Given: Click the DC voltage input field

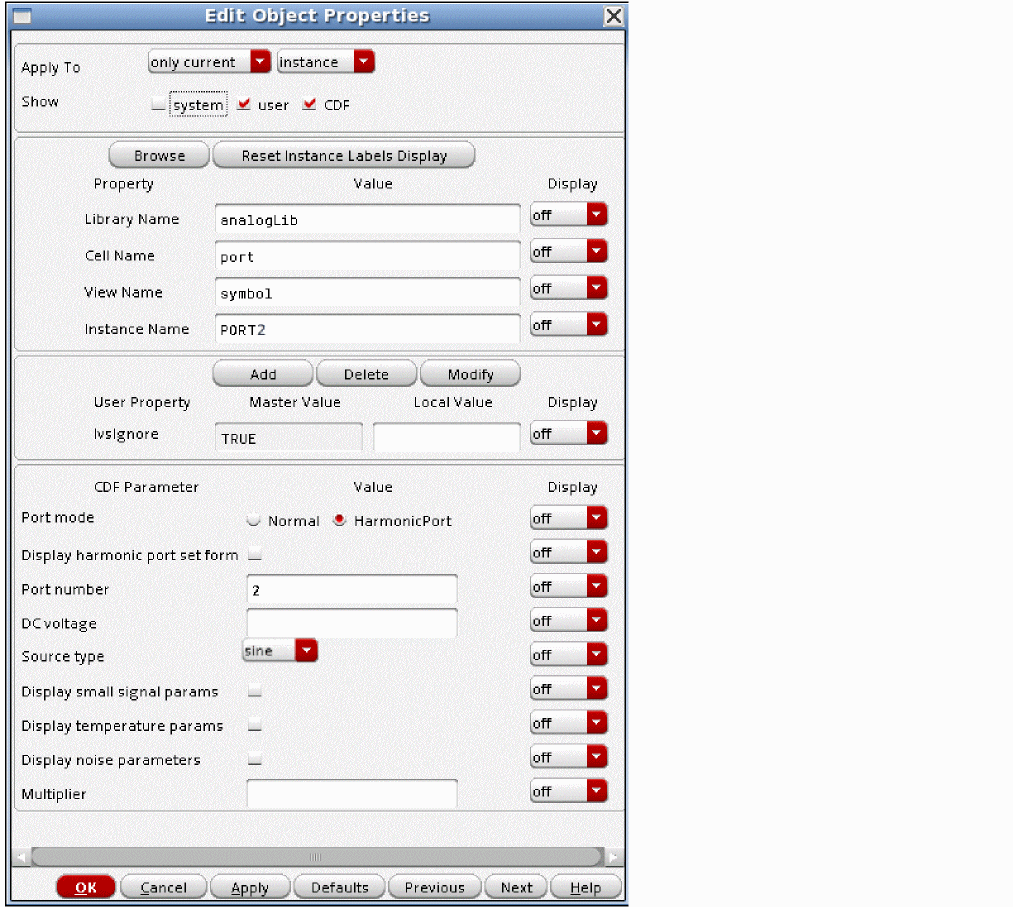Looking at the screenshot, I should point(351,623).
